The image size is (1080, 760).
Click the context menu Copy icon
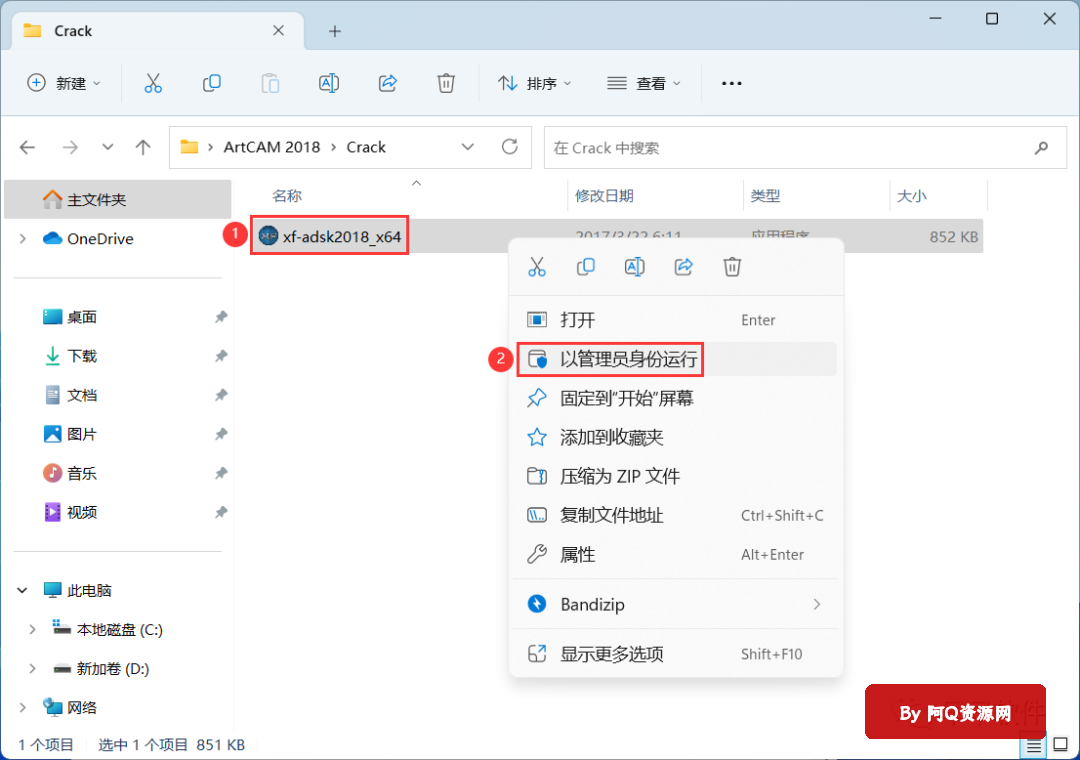pos(585,267)
